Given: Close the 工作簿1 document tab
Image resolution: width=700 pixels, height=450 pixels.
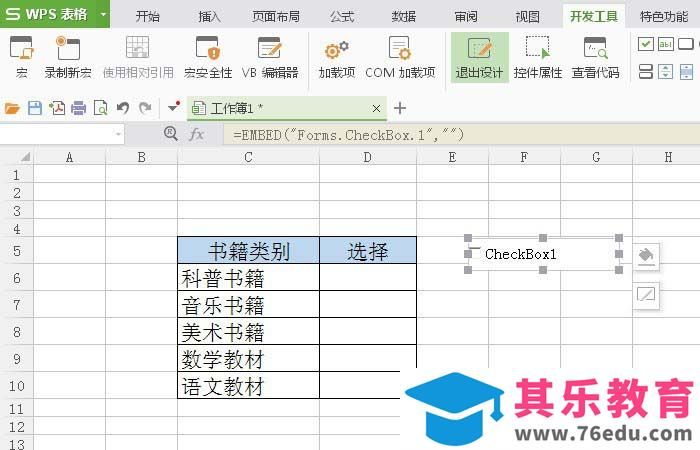Looking at the screenshot, I should point(376,108).
